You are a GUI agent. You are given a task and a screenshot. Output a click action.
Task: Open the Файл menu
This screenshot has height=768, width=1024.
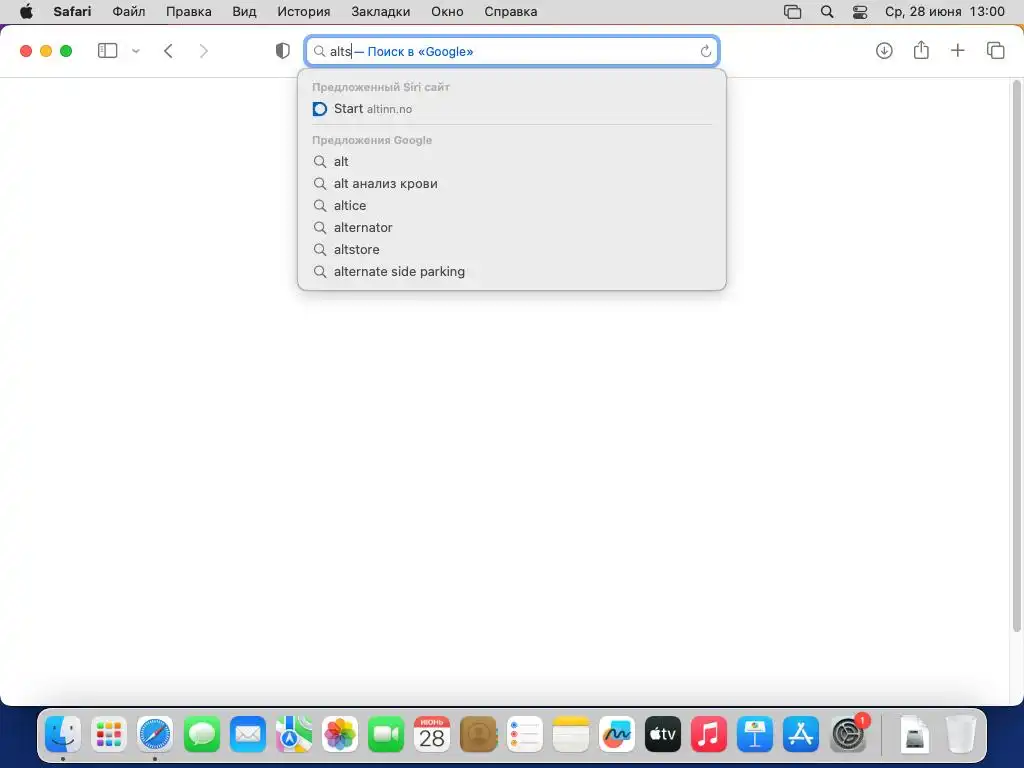129,12
